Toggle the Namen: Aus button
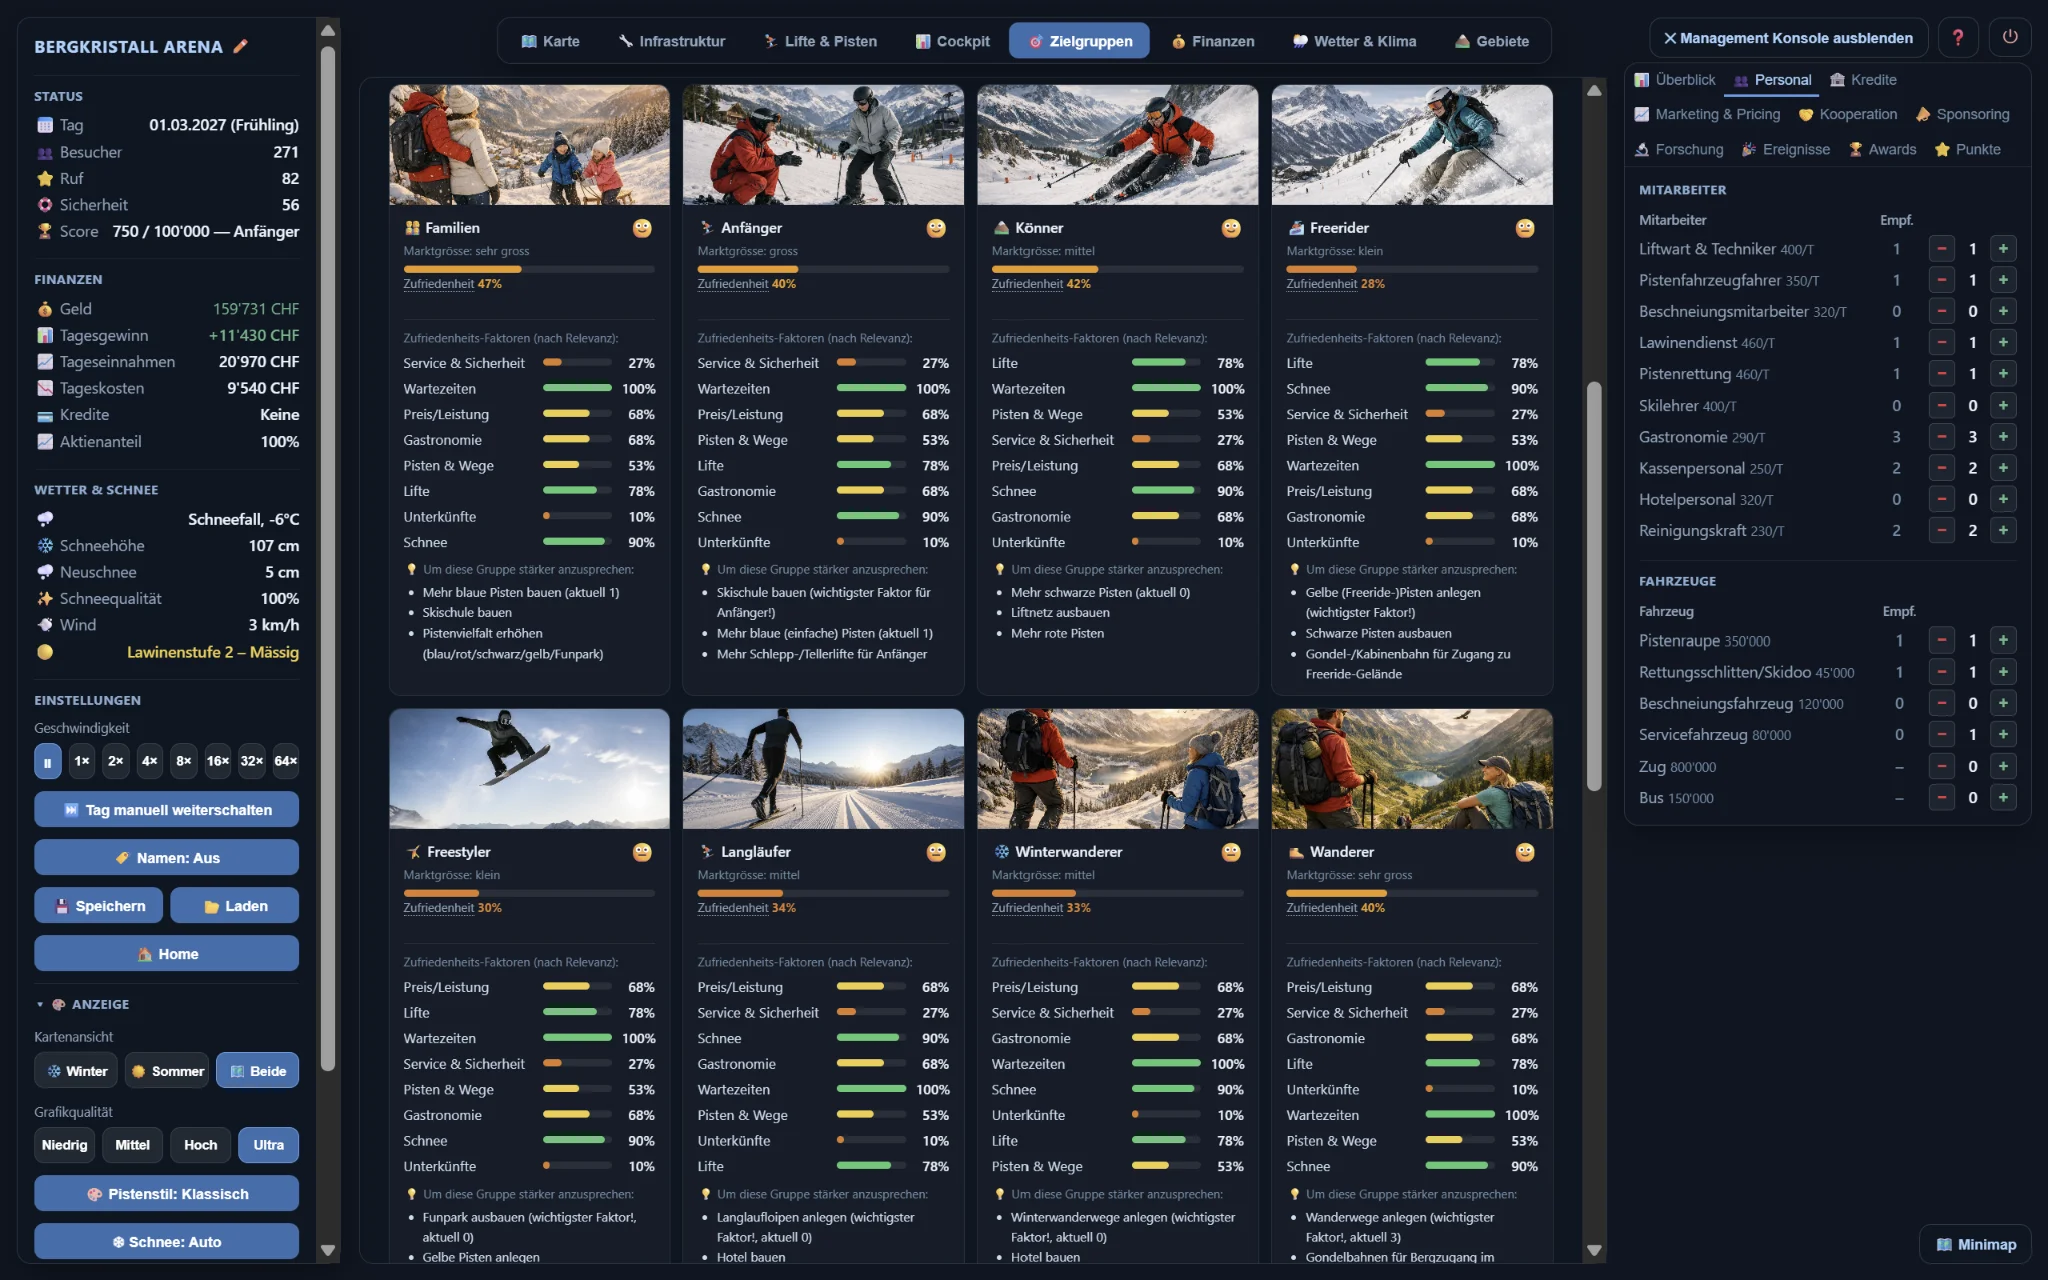 pyautogui.click(x=166, y=858)
